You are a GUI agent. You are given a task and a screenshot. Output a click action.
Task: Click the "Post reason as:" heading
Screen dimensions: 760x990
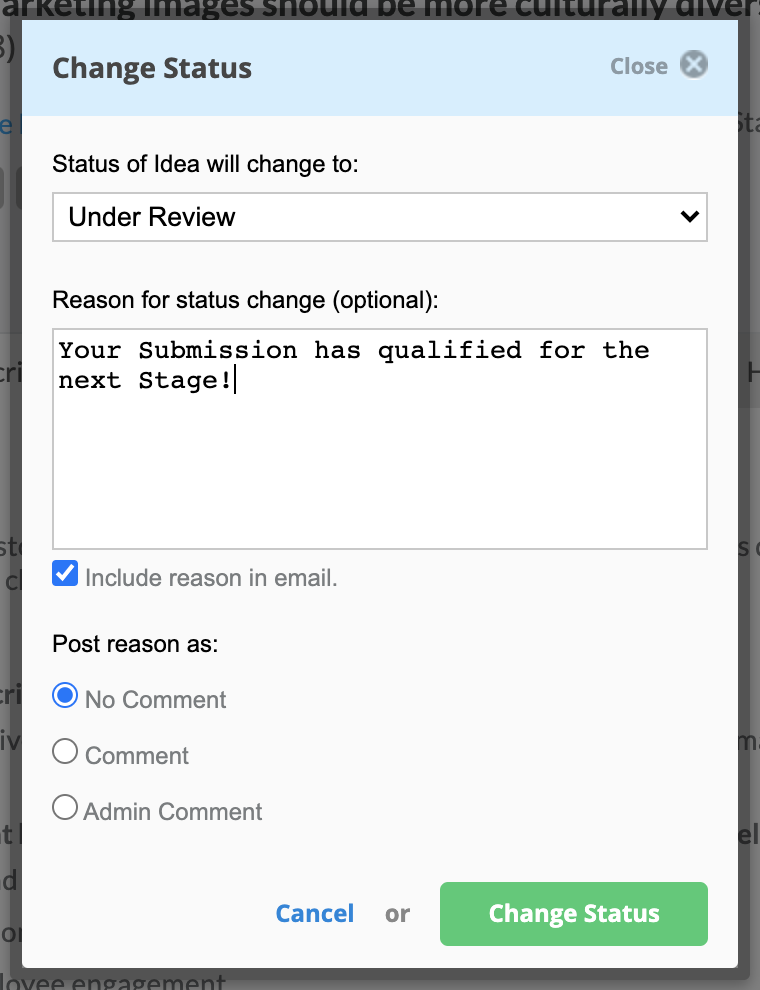click(135, 644)
